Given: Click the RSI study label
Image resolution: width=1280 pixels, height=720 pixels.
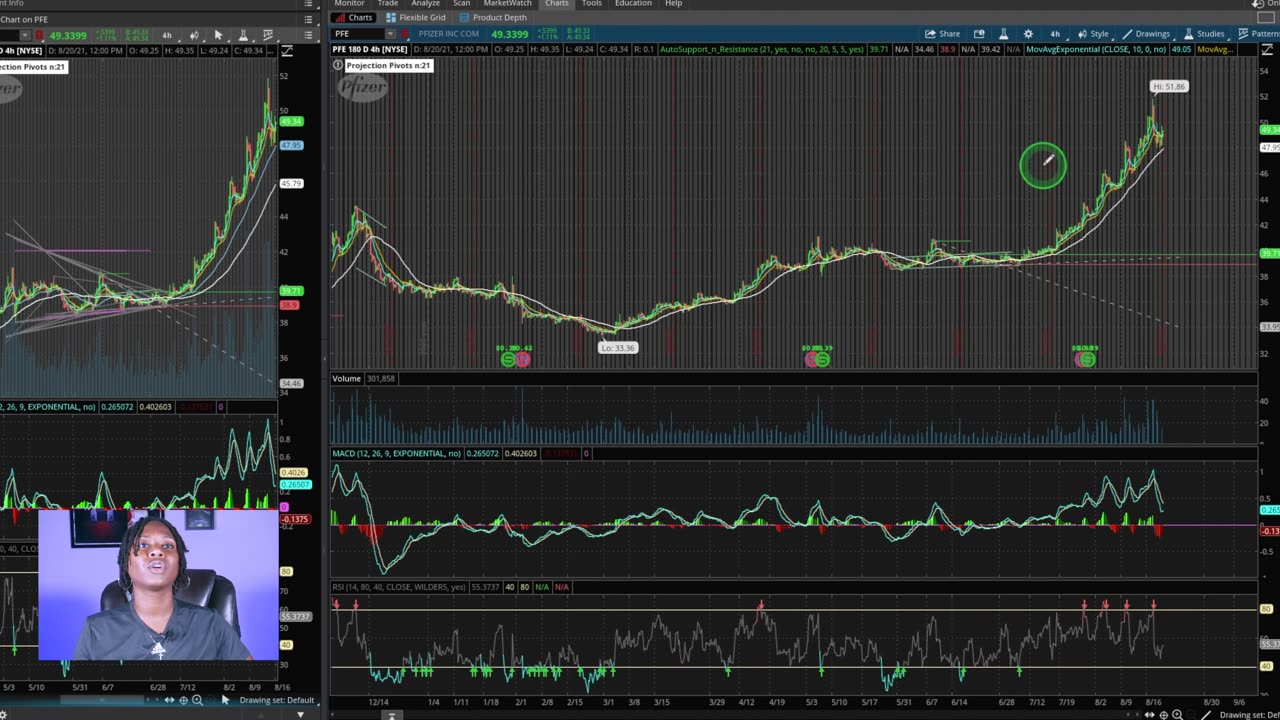Looking at the screenshot, I should click(x=399, y=587).
